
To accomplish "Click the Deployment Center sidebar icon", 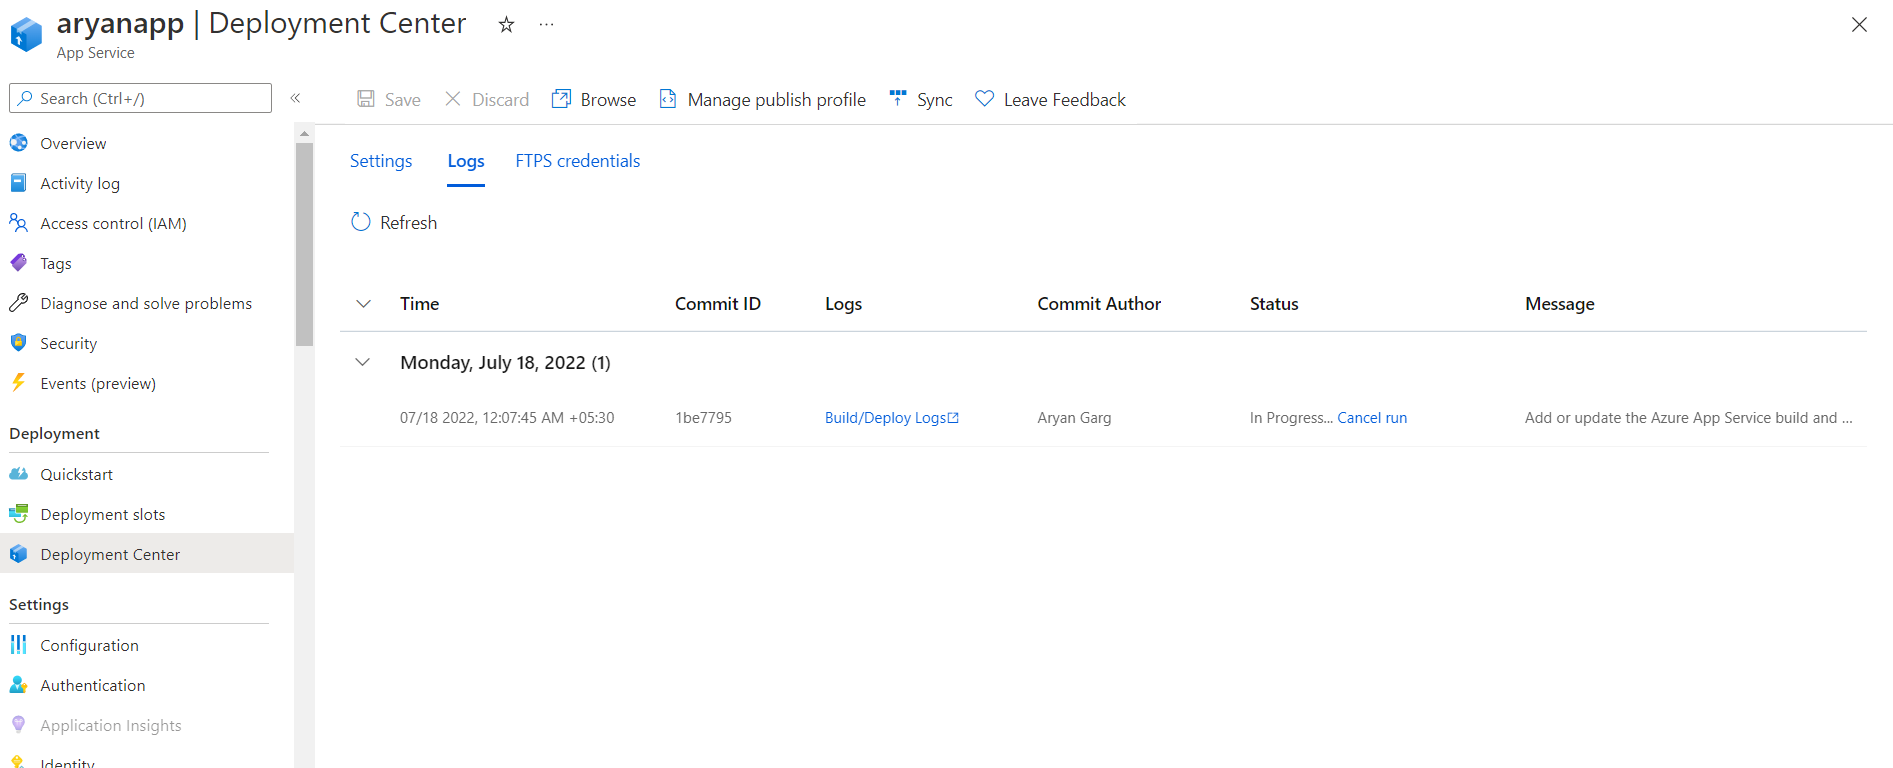I will 19,554.
